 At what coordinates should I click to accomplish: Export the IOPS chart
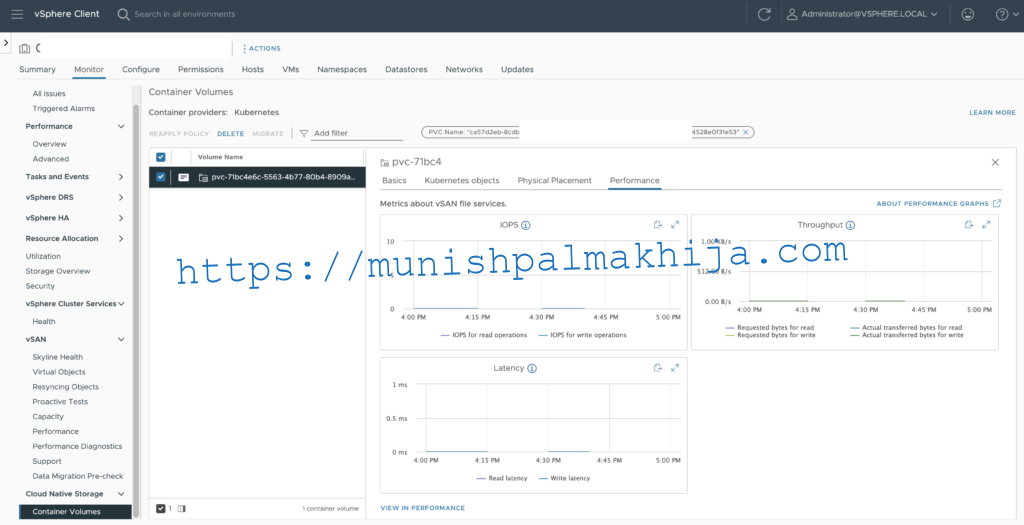[x=658, y=225]
